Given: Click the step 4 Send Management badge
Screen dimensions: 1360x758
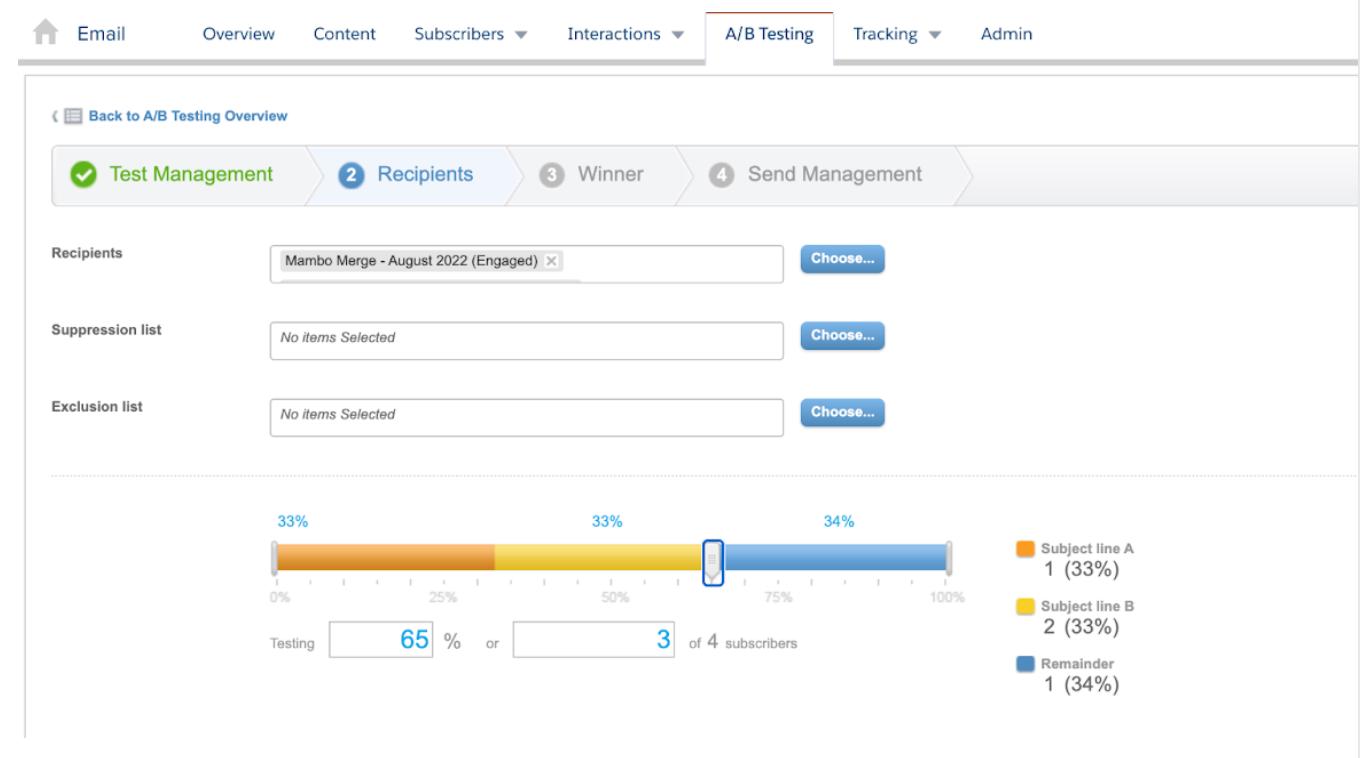Looking at the screenshot, I should pos(717,174).
